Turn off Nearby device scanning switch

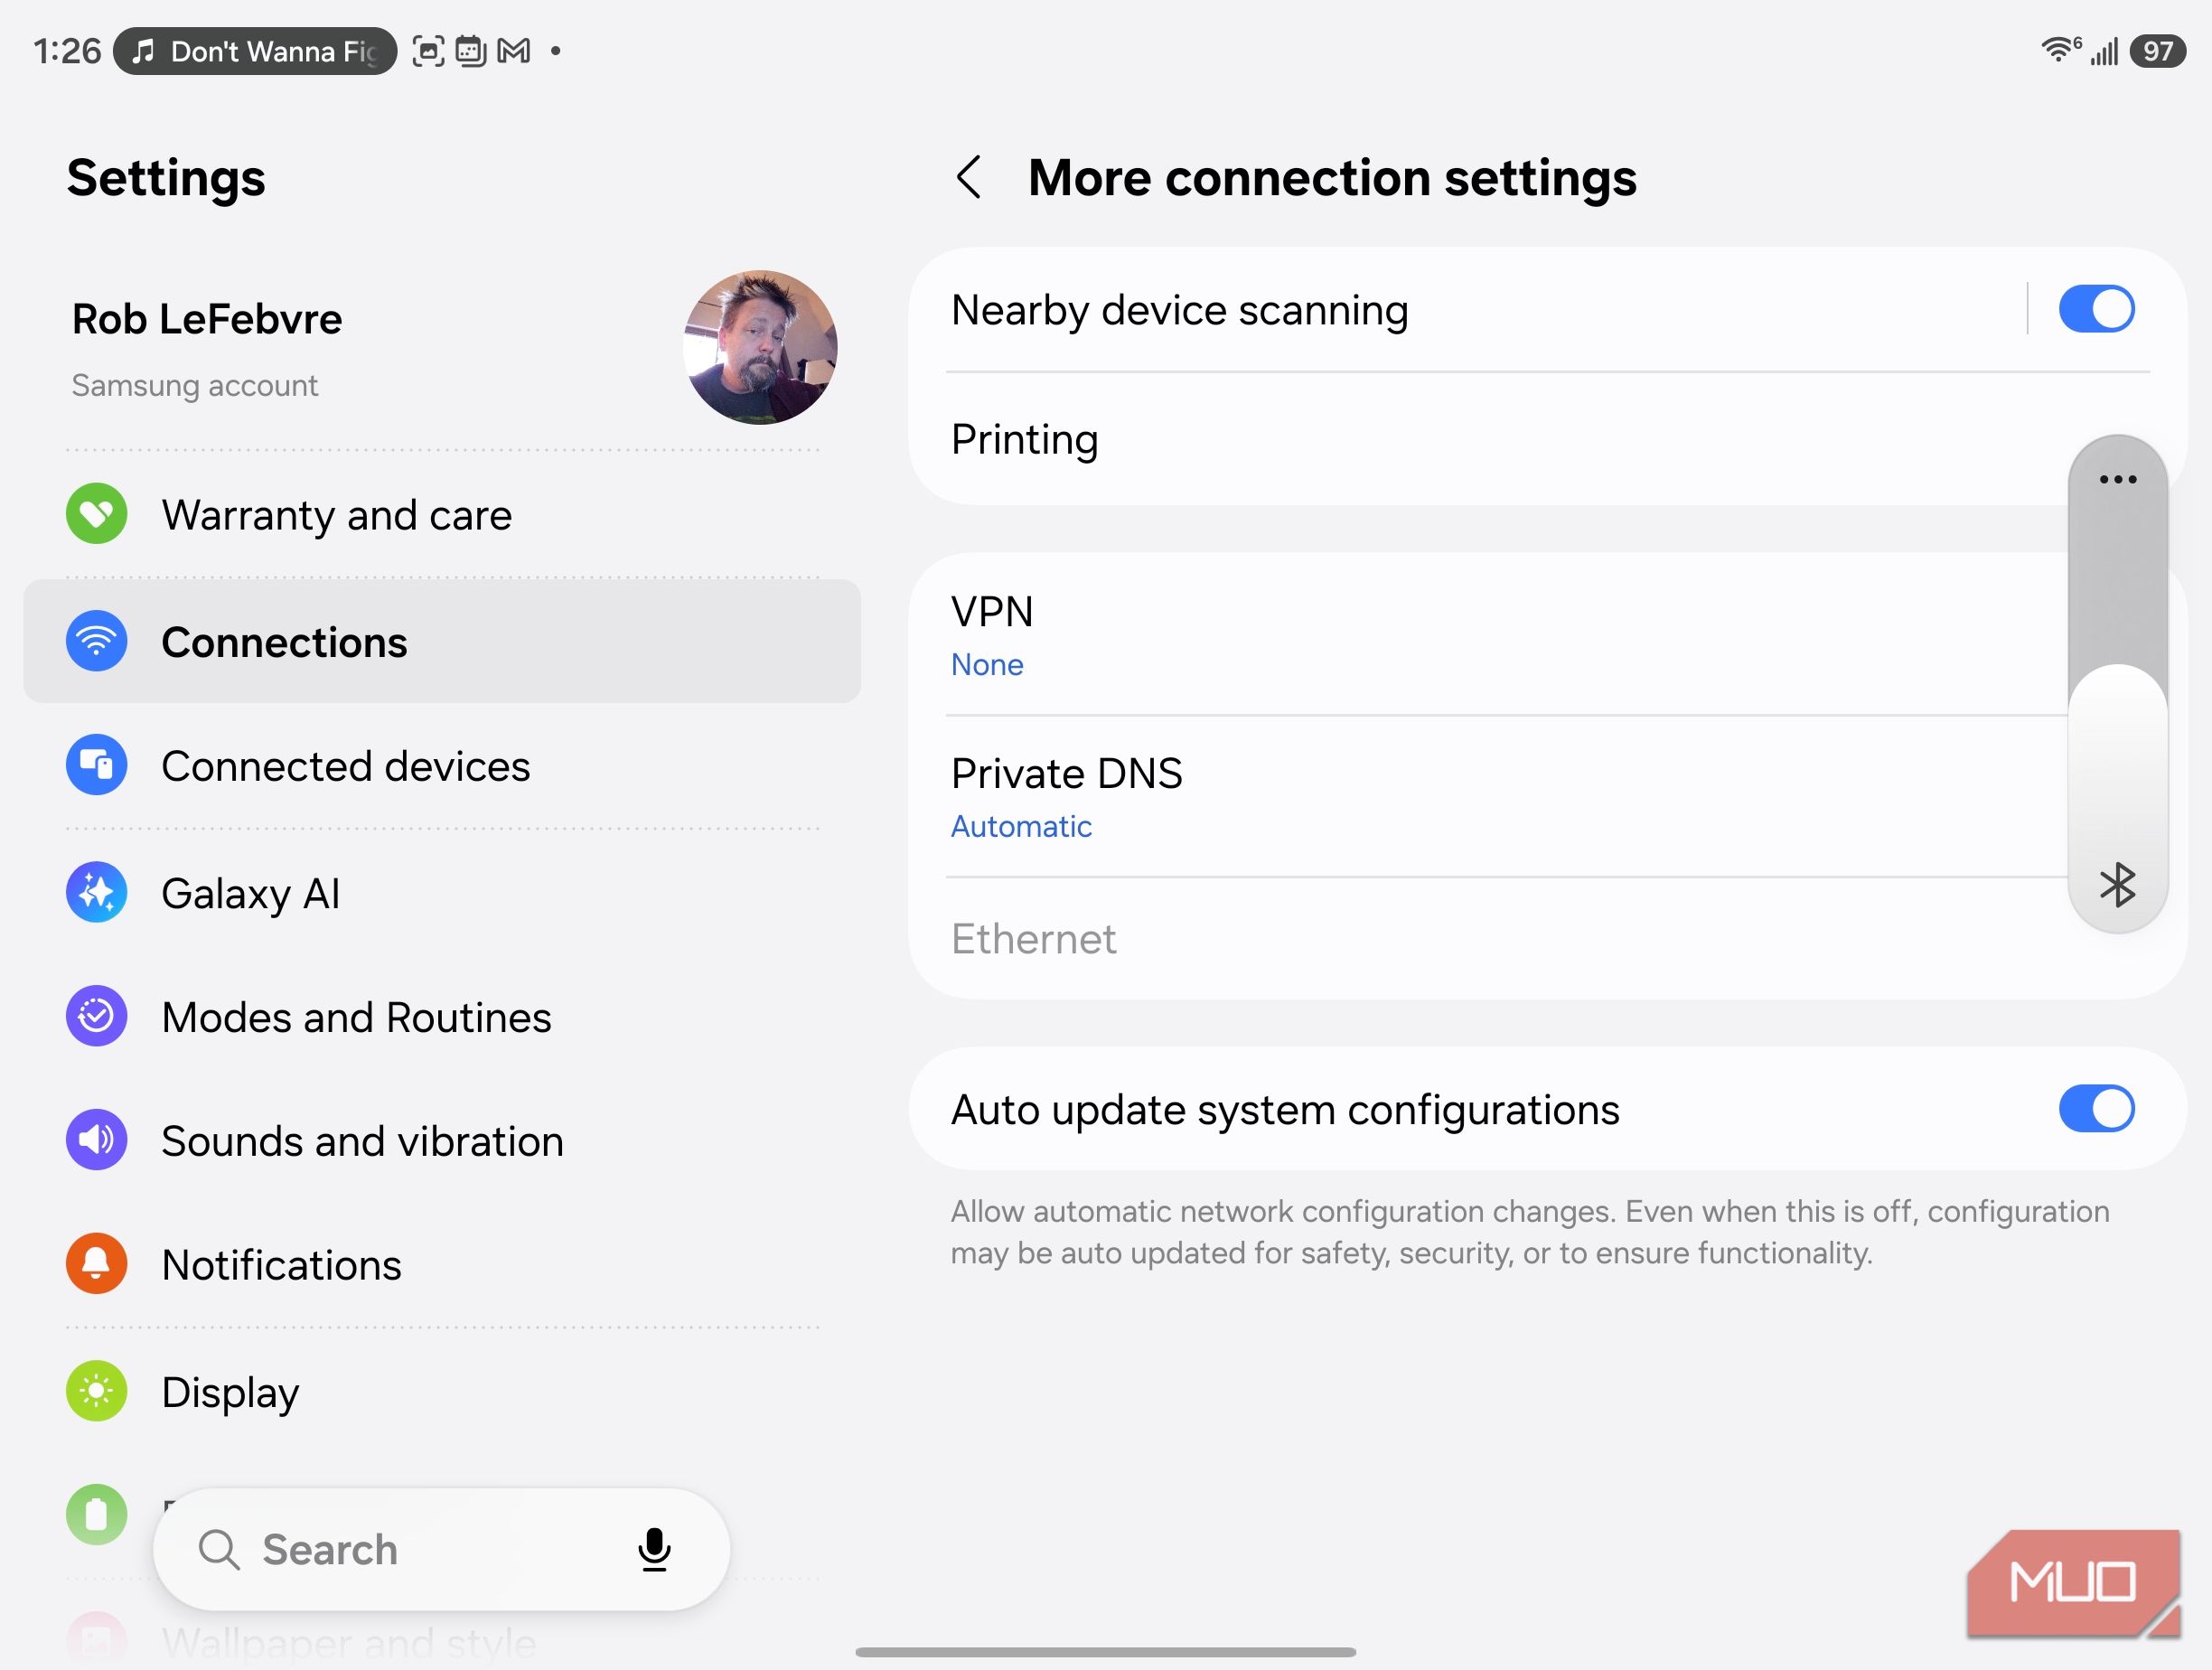(x=2096, y=309)
